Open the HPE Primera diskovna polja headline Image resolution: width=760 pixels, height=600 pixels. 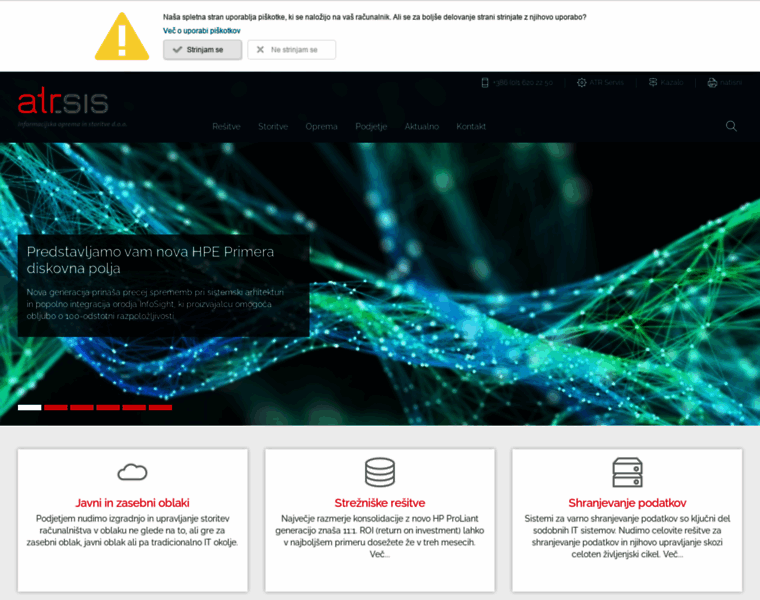pos(150,260)
